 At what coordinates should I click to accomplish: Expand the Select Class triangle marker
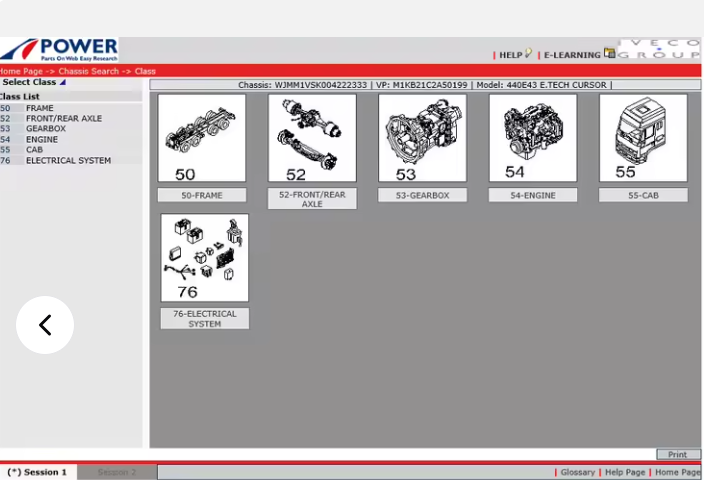point(62,83)
